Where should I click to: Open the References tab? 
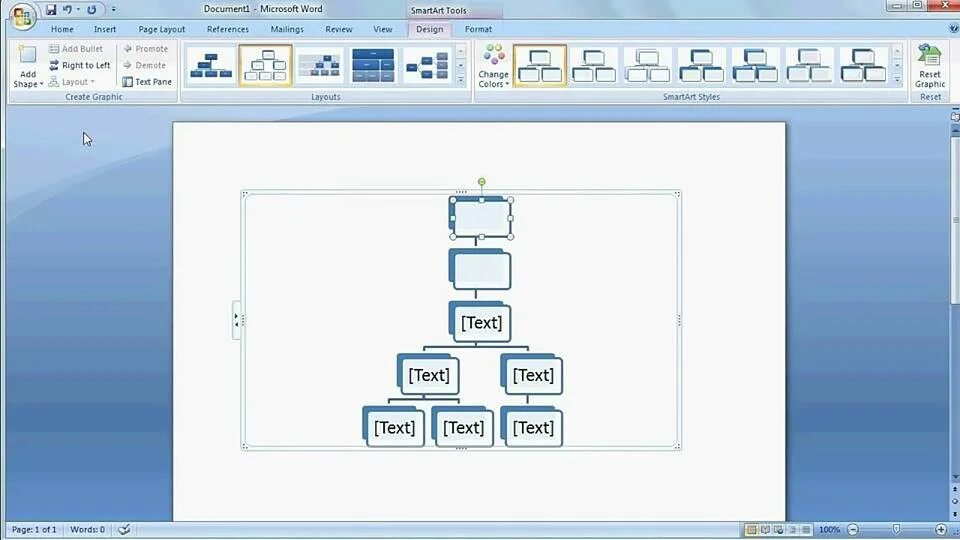[228, 29]
